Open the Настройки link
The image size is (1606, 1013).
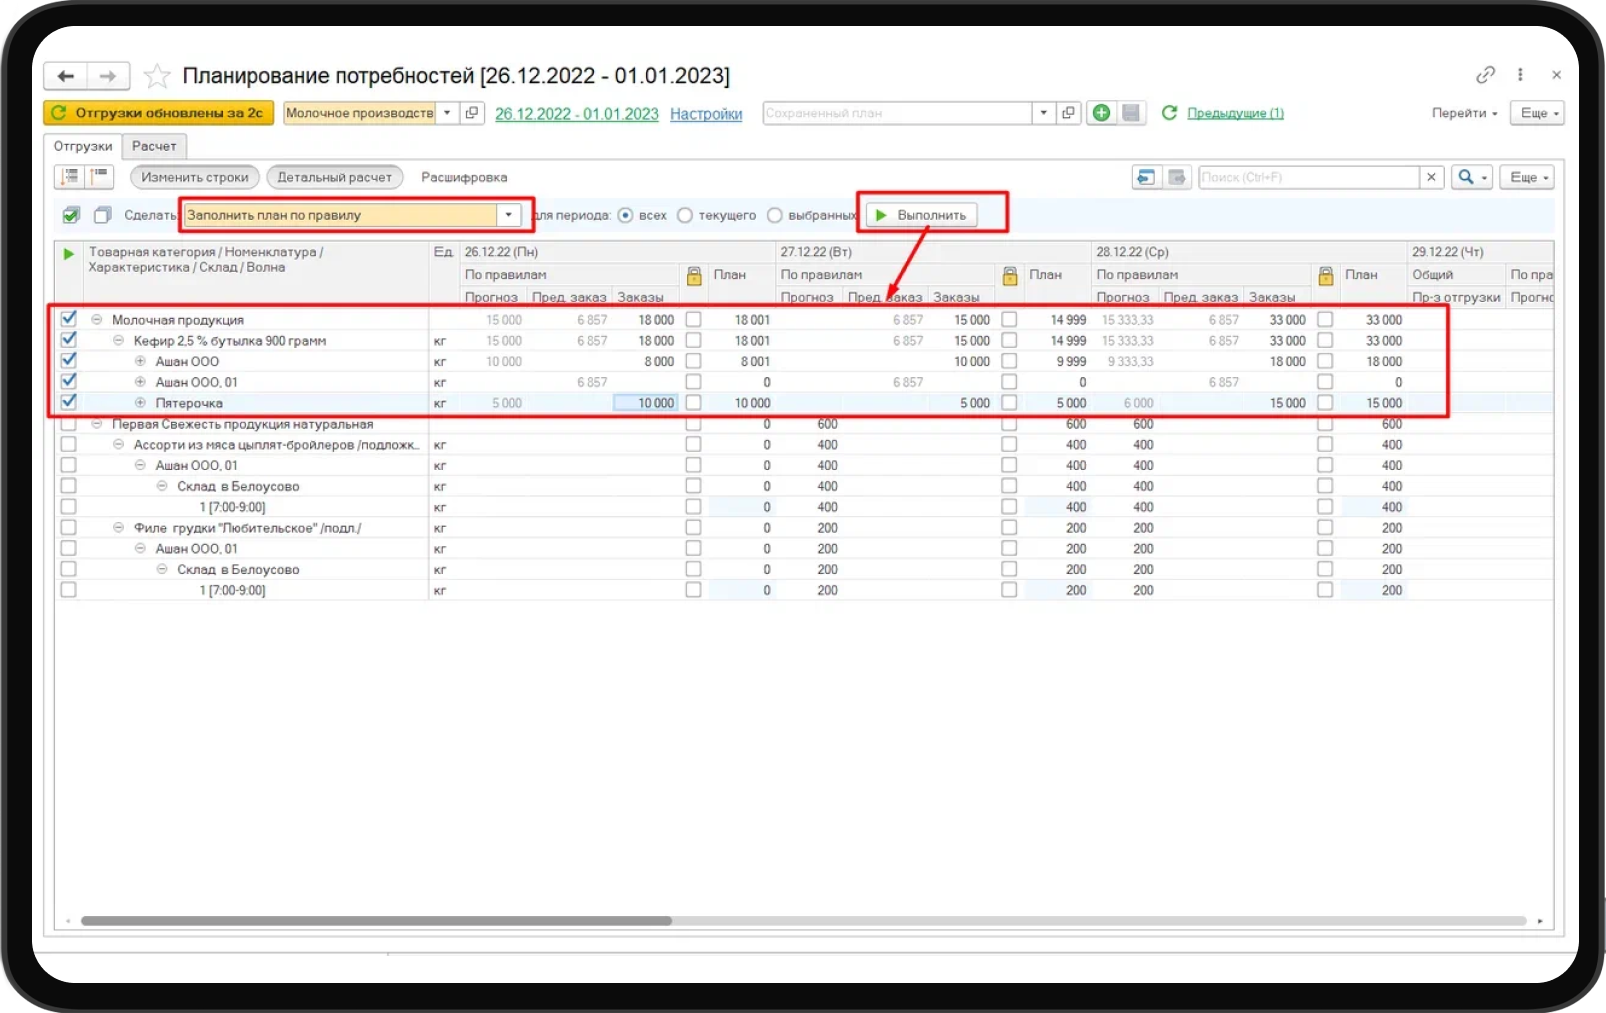[706, 114]
